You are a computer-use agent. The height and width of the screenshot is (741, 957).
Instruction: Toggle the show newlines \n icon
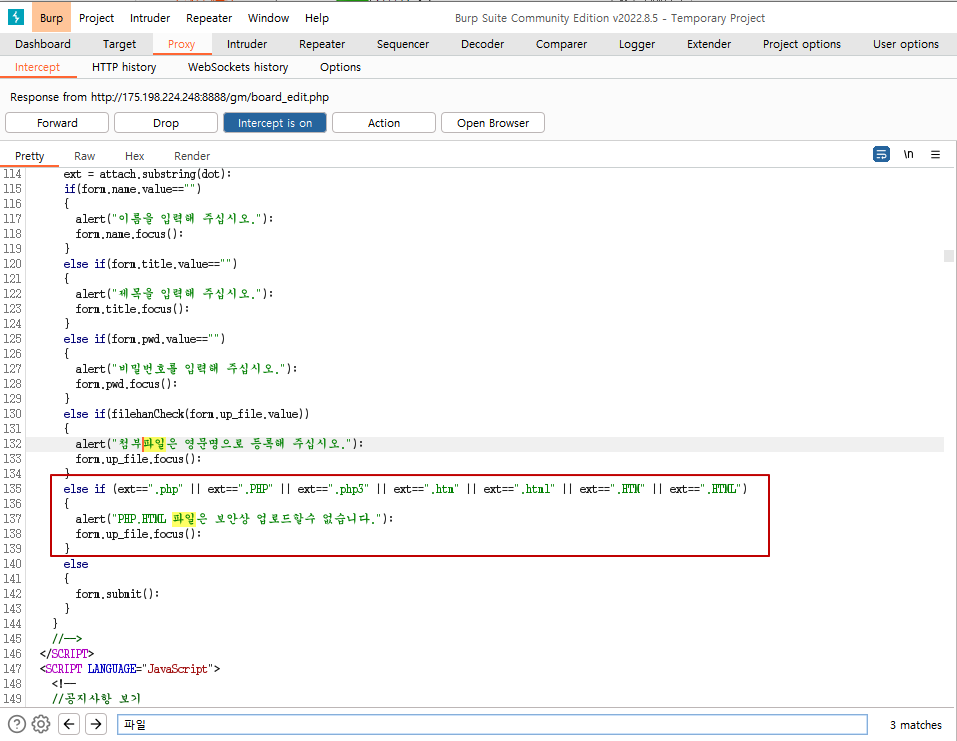tap(908, 154)
